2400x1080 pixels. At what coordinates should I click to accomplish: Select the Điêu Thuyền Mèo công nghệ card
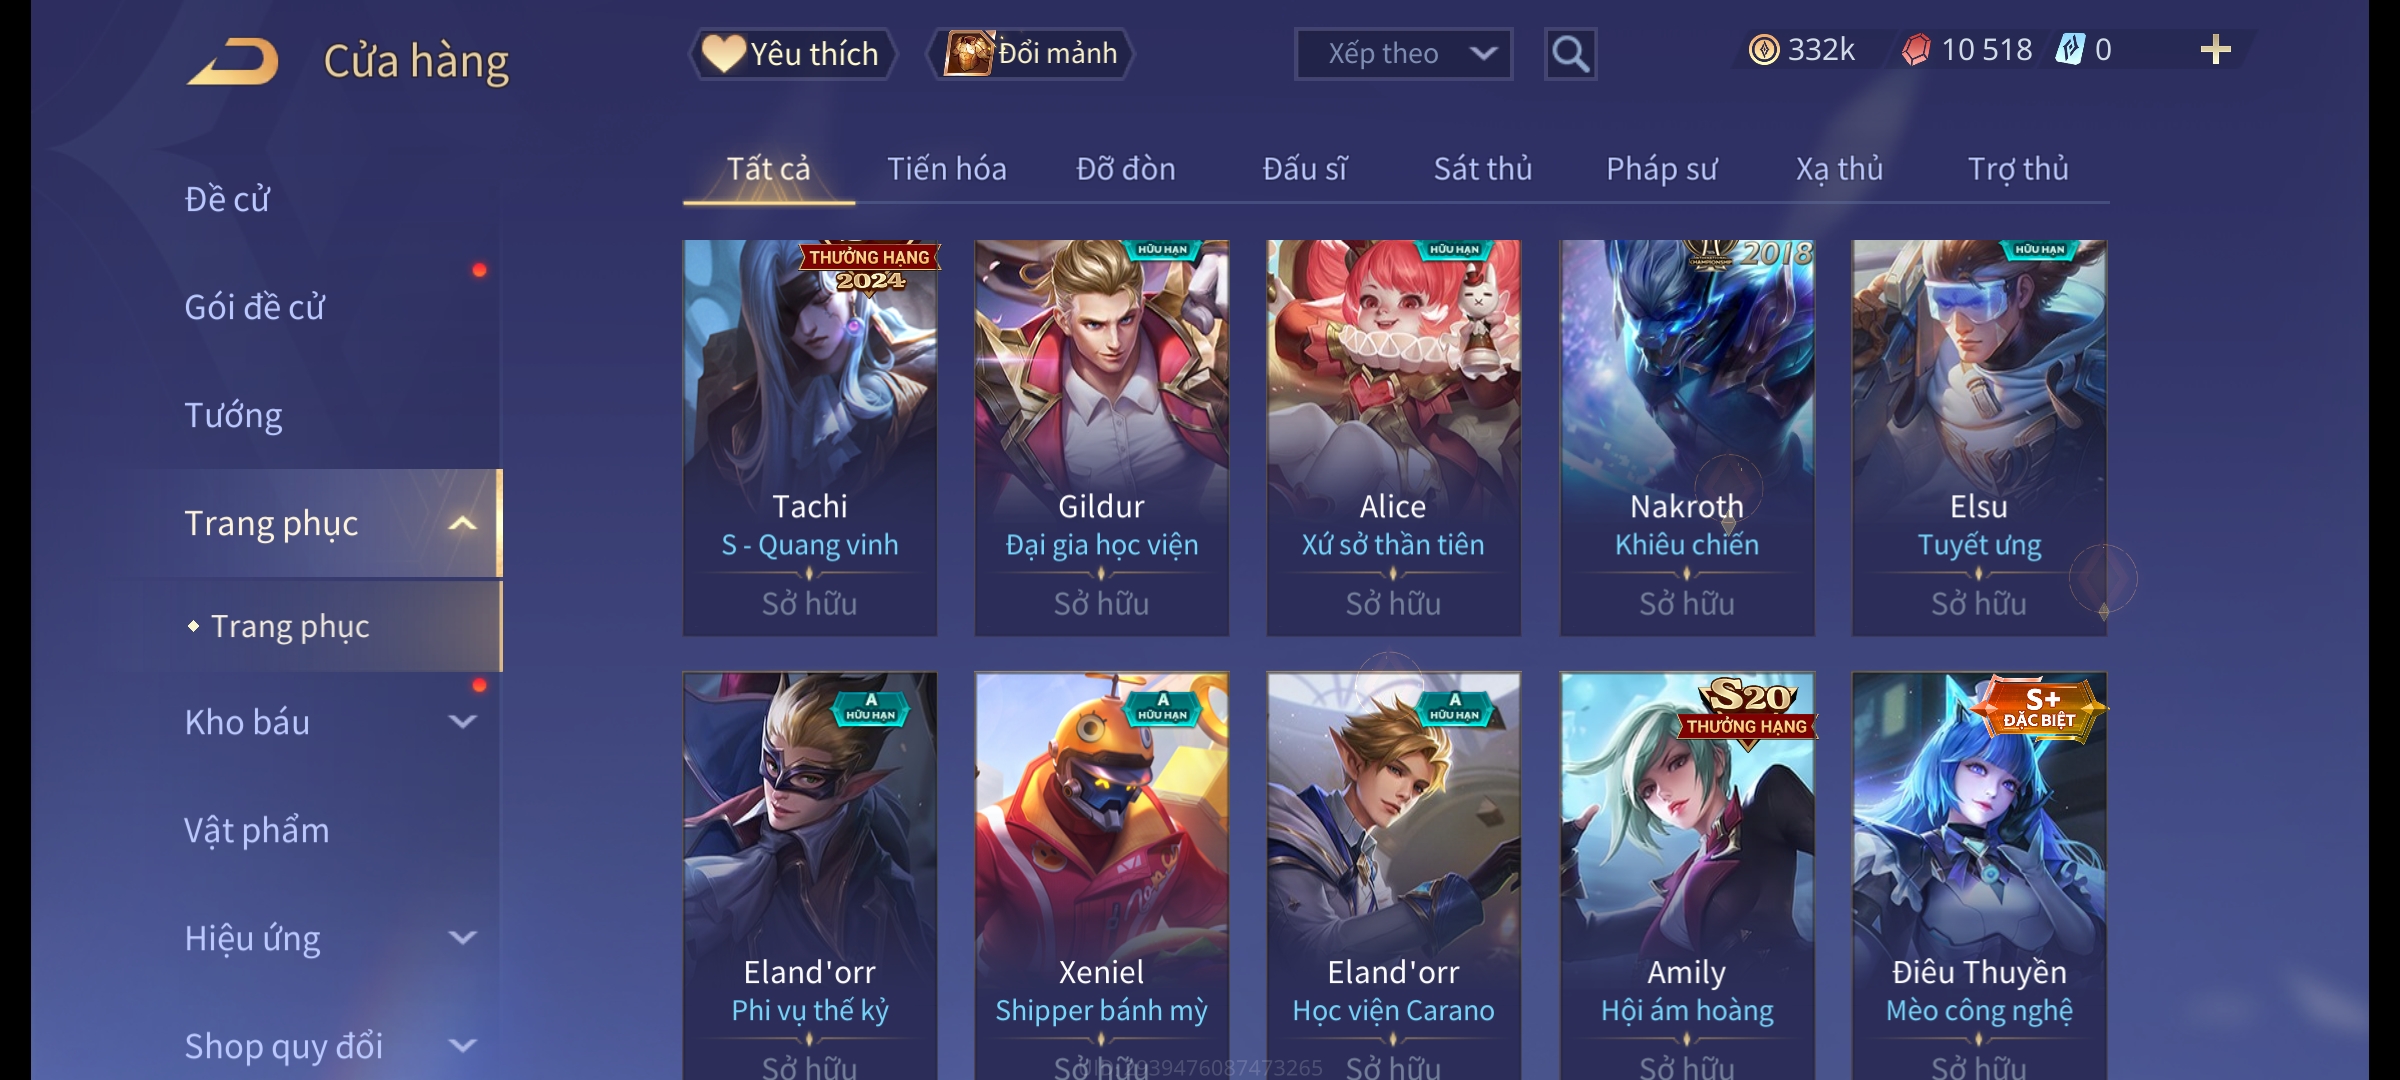click(1979, 876)
